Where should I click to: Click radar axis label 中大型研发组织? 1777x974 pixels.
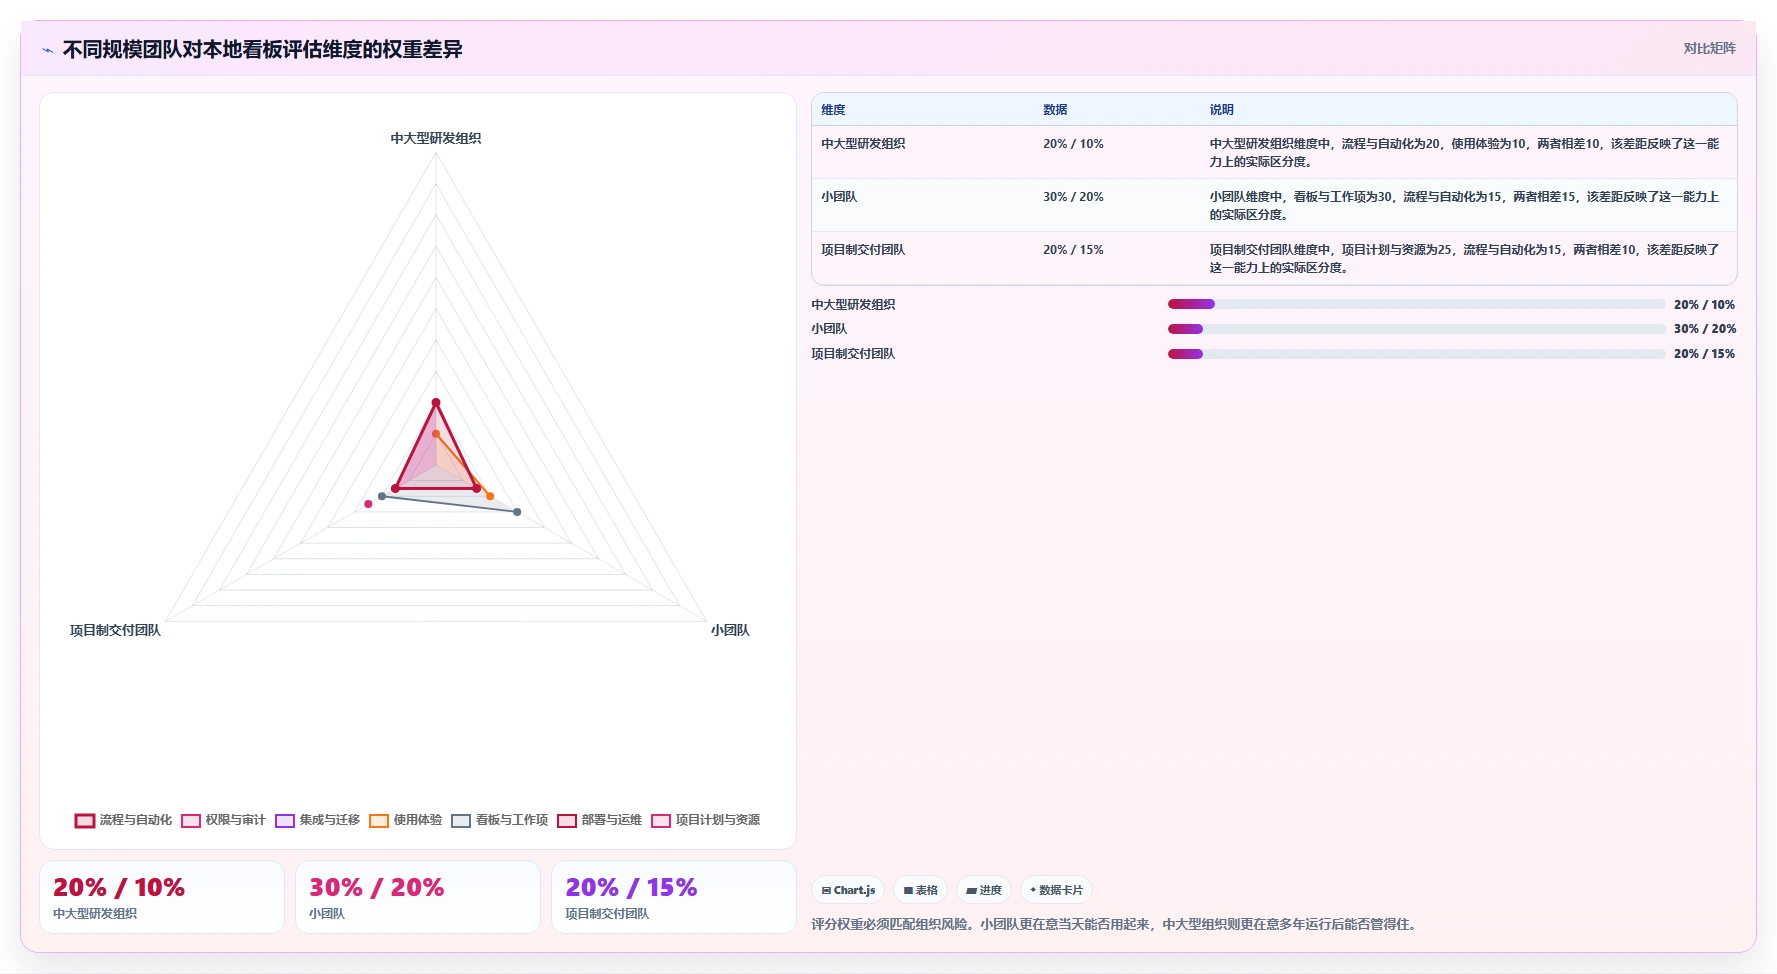tap(436, 138)
